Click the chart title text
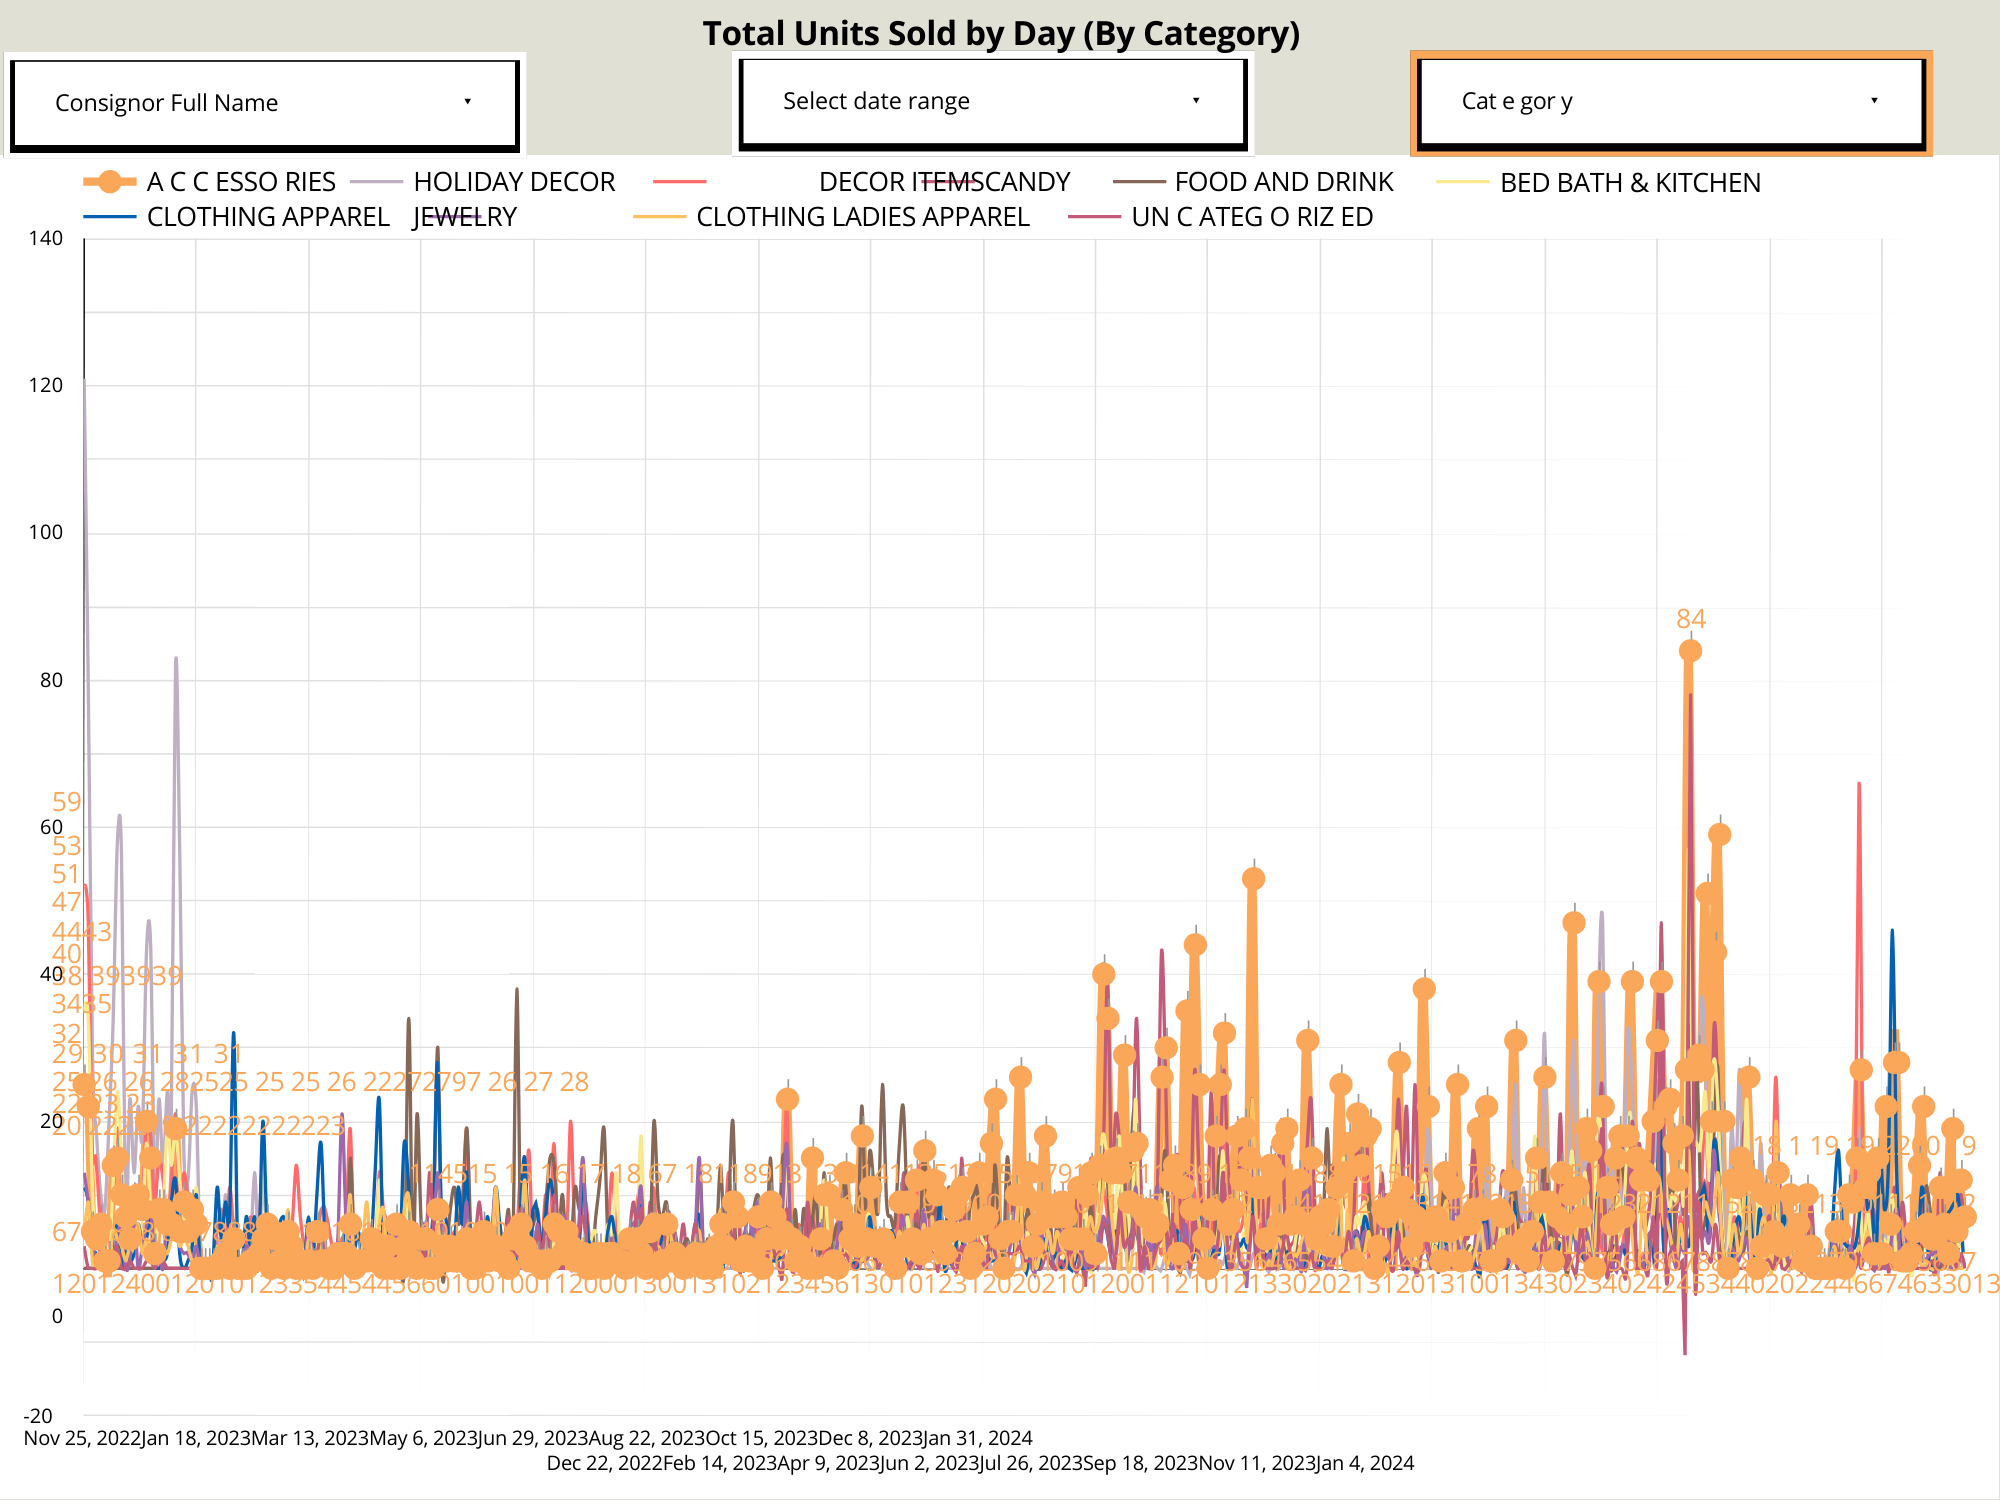2000x1500 pixels. [x=1000, y=33]
